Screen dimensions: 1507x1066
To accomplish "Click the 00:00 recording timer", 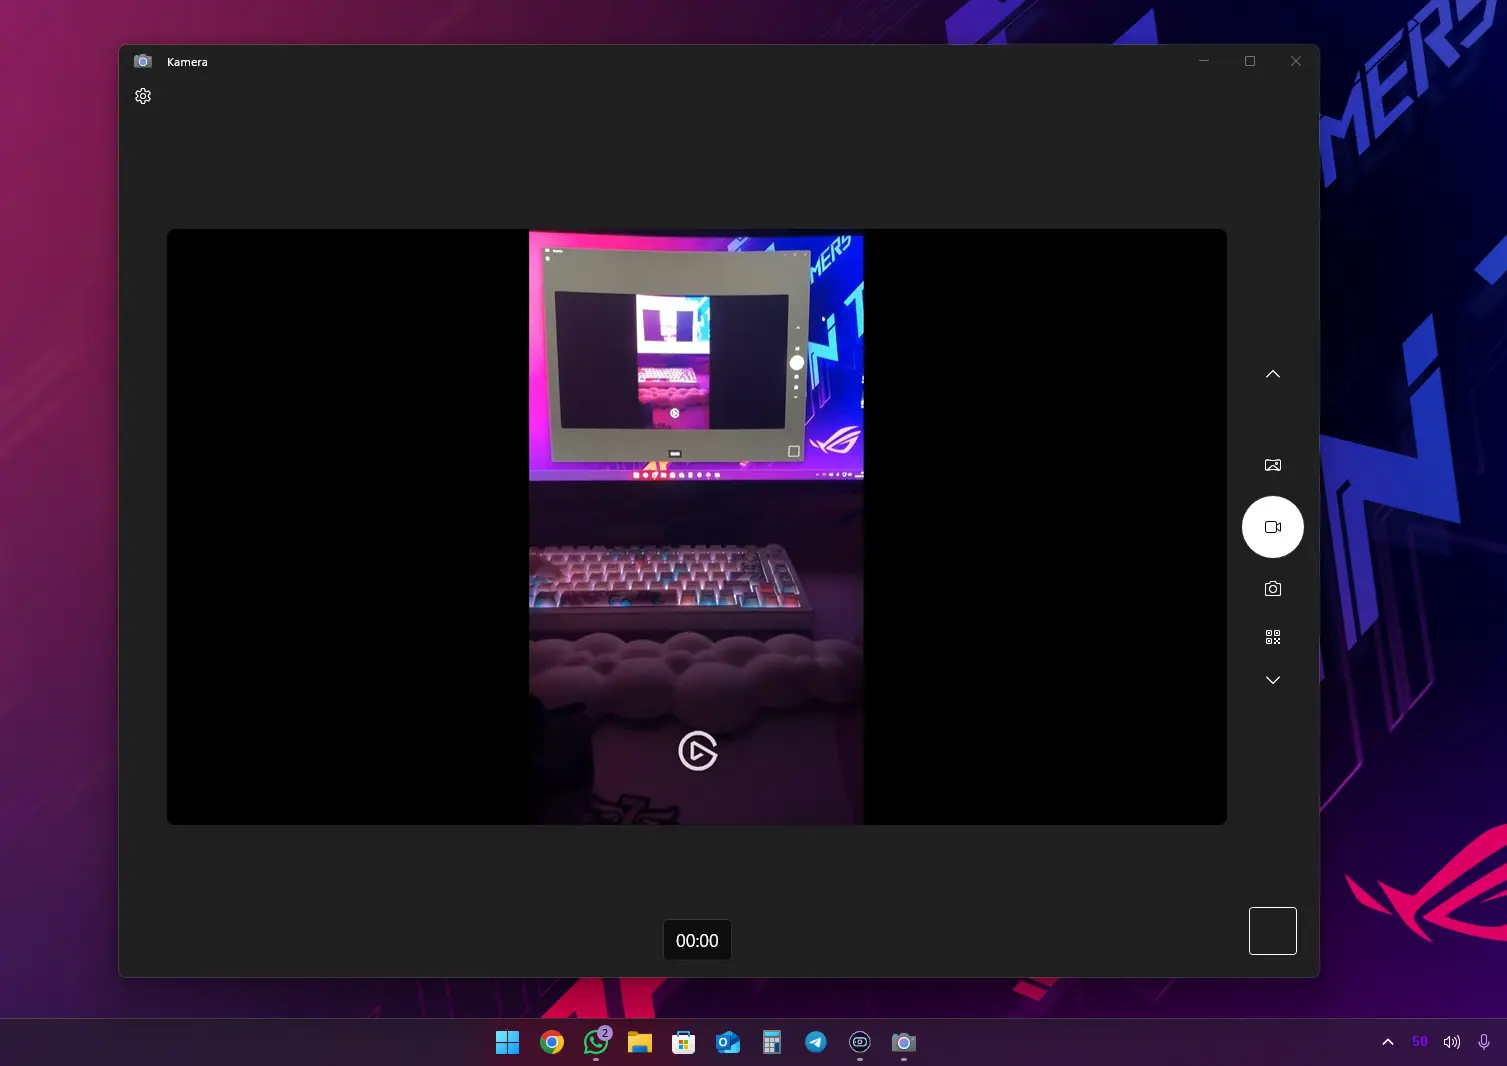I will tap(697, 940).
